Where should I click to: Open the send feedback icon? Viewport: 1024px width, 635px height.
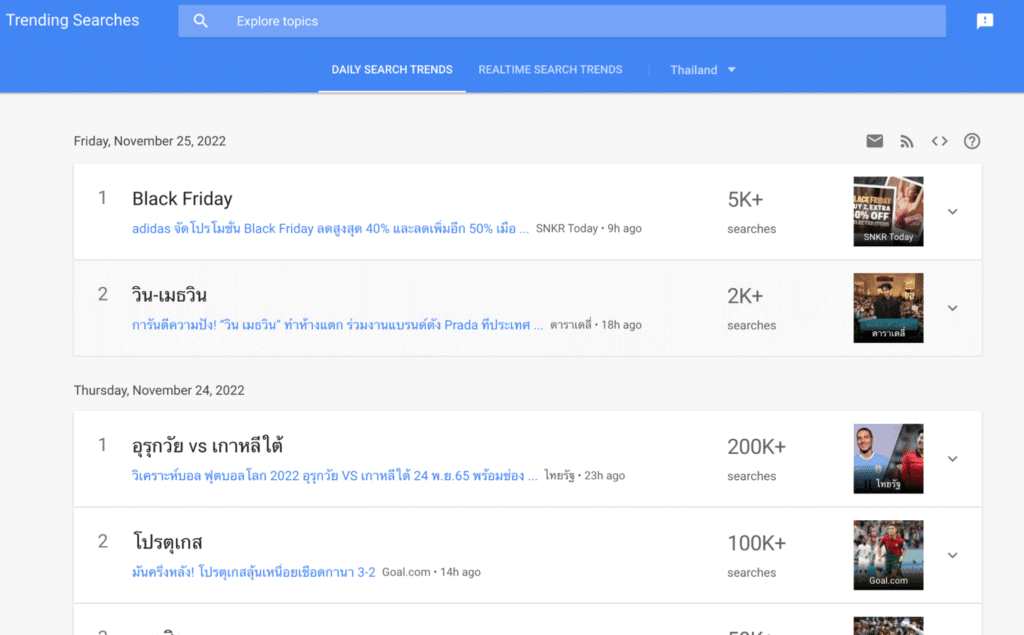tap(984, 21)
